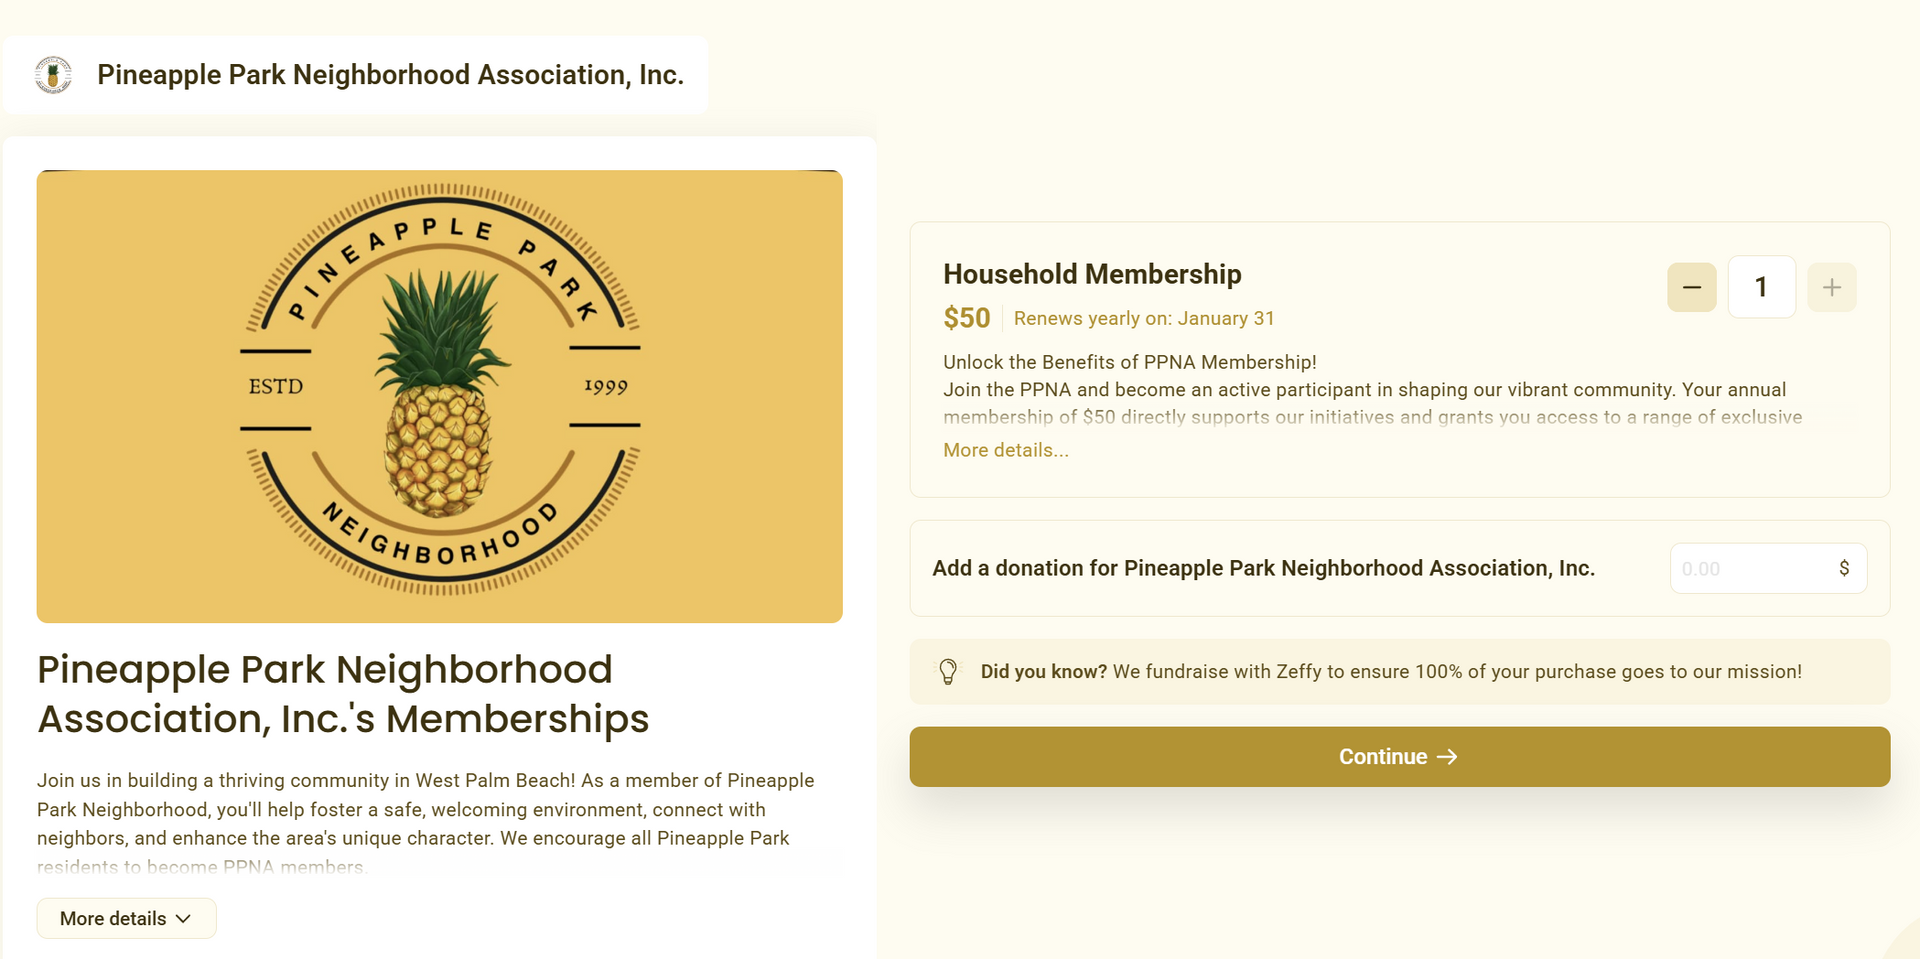
Task: Click the "Renews yearly on: January 31" text
Action: coord(1144,318)
